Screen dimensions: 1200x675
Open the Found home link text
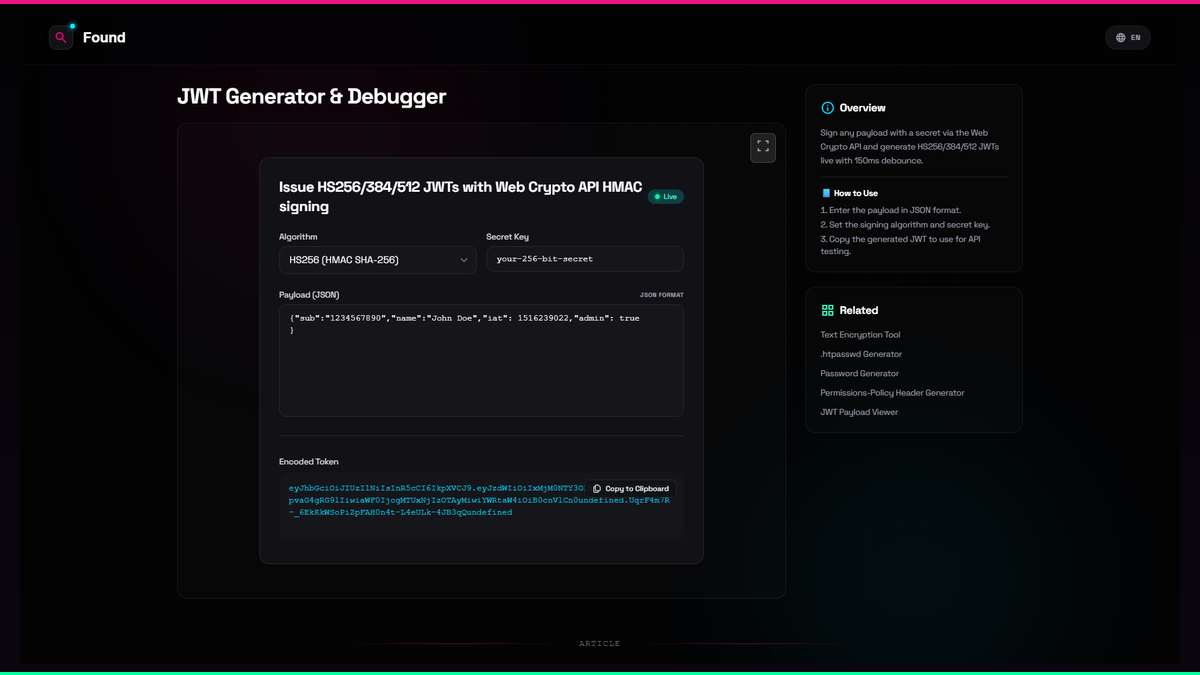(x=104, y=38)
